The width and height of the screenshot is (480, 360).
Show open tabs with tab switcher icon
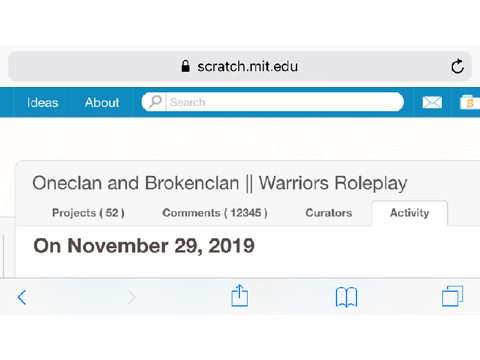coord(452,296)
